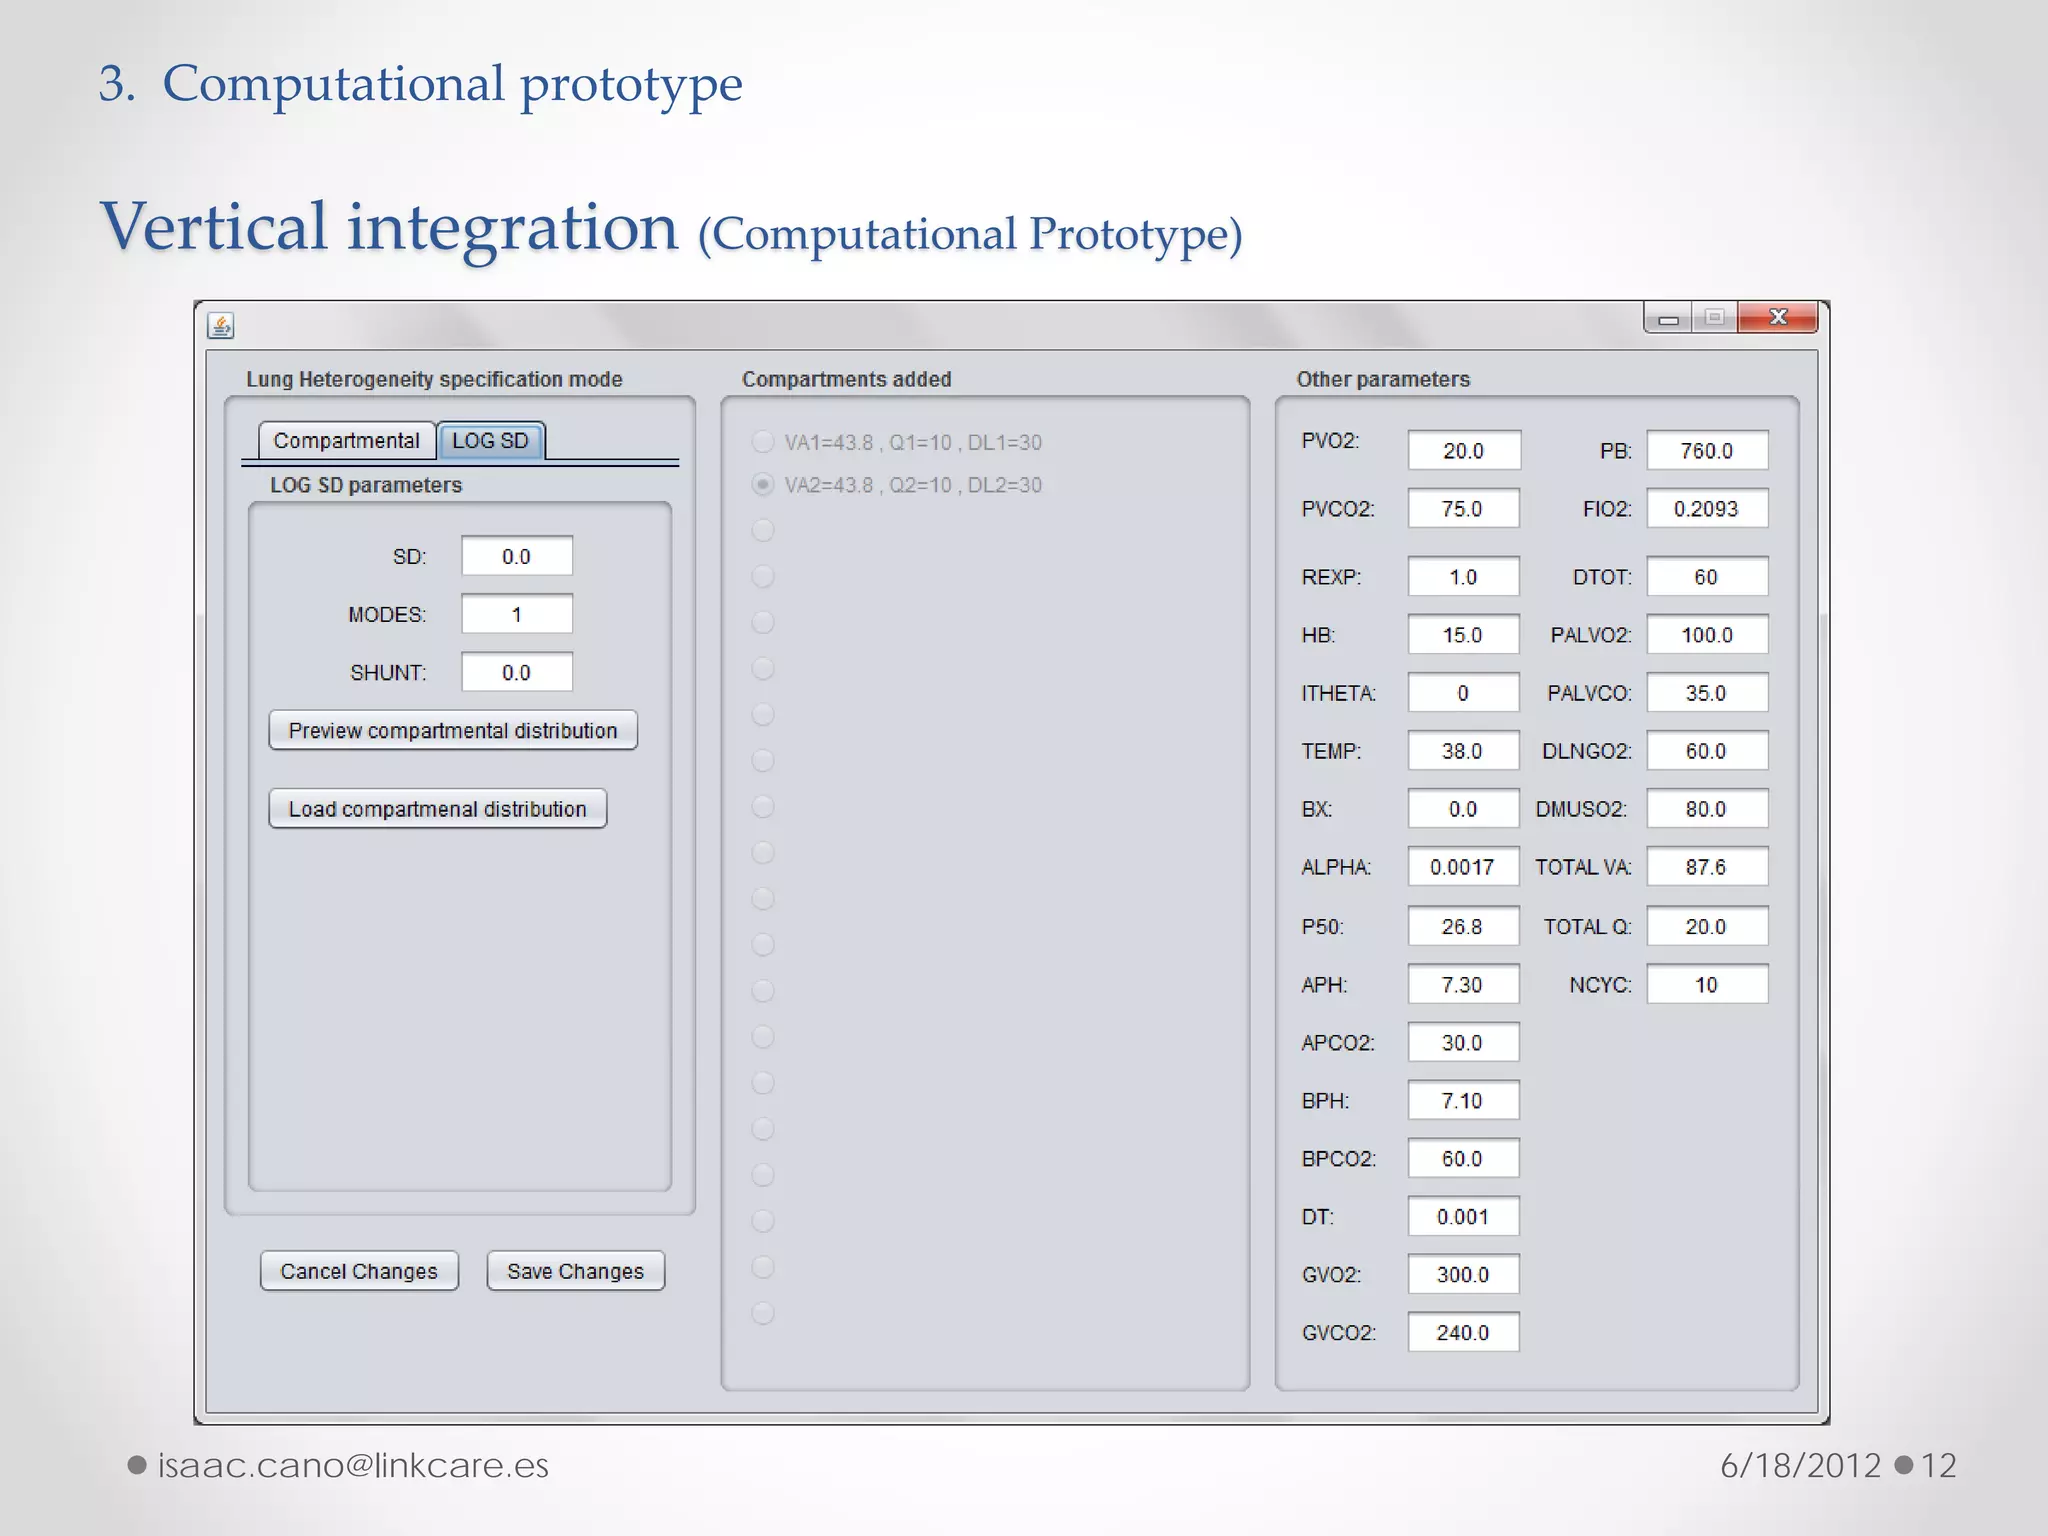Click the GVCO2 field showing 240.0
The image size is (2048, 1536).
[x=1464, y=1332]
